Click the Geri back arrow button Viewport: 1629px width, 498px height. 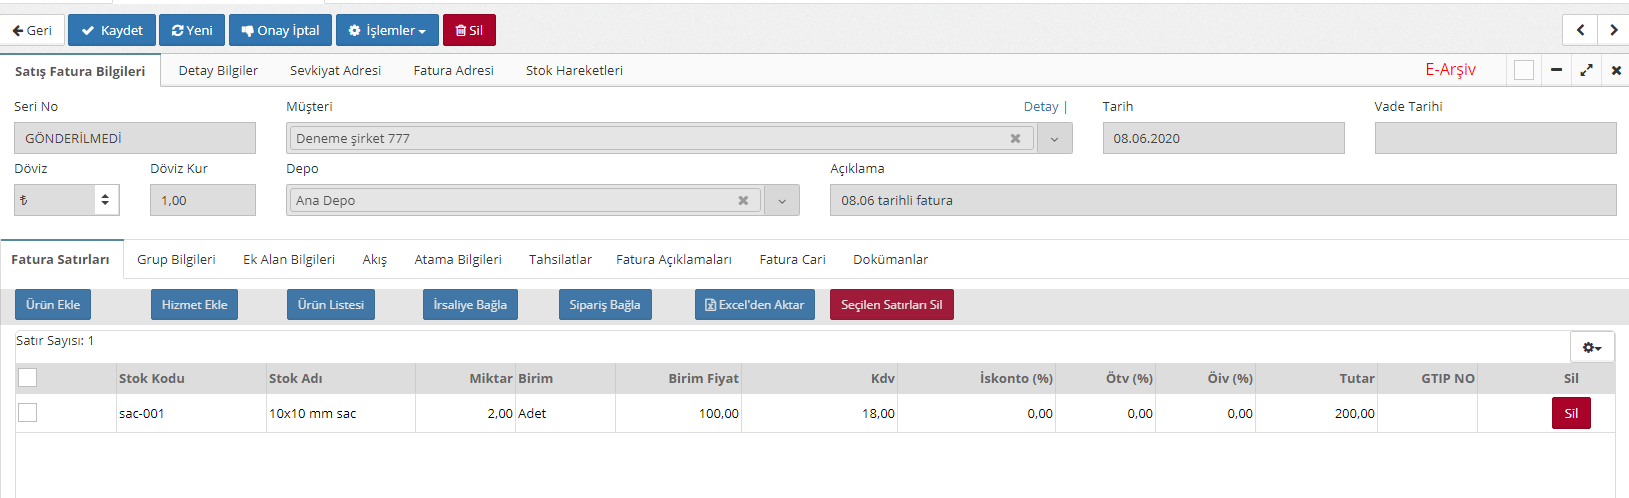point(32,30)
